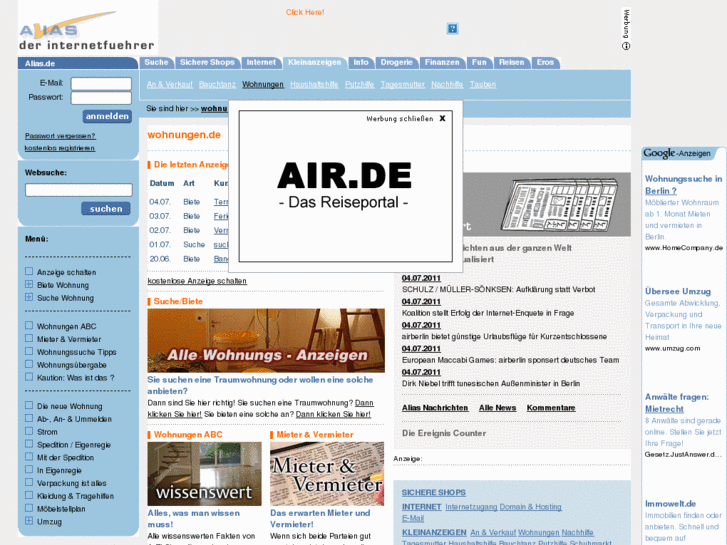Open the Bauchtanz submenu link

coord(217,84)
